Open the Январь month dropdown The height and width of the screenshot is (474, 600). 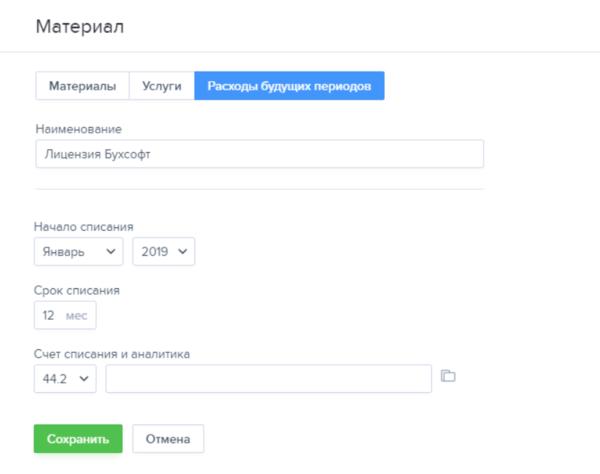click(x=78, y=252)
